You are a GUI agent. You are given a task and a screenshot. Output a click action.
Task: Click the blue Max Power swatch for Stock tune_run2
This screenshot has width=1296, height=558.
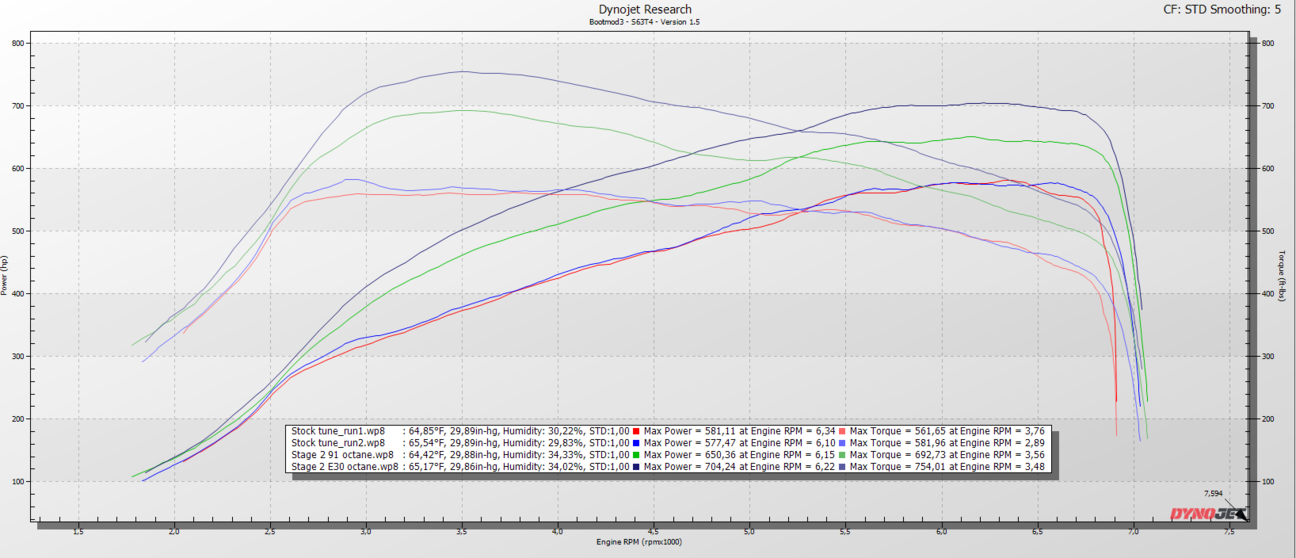(636, 443)
